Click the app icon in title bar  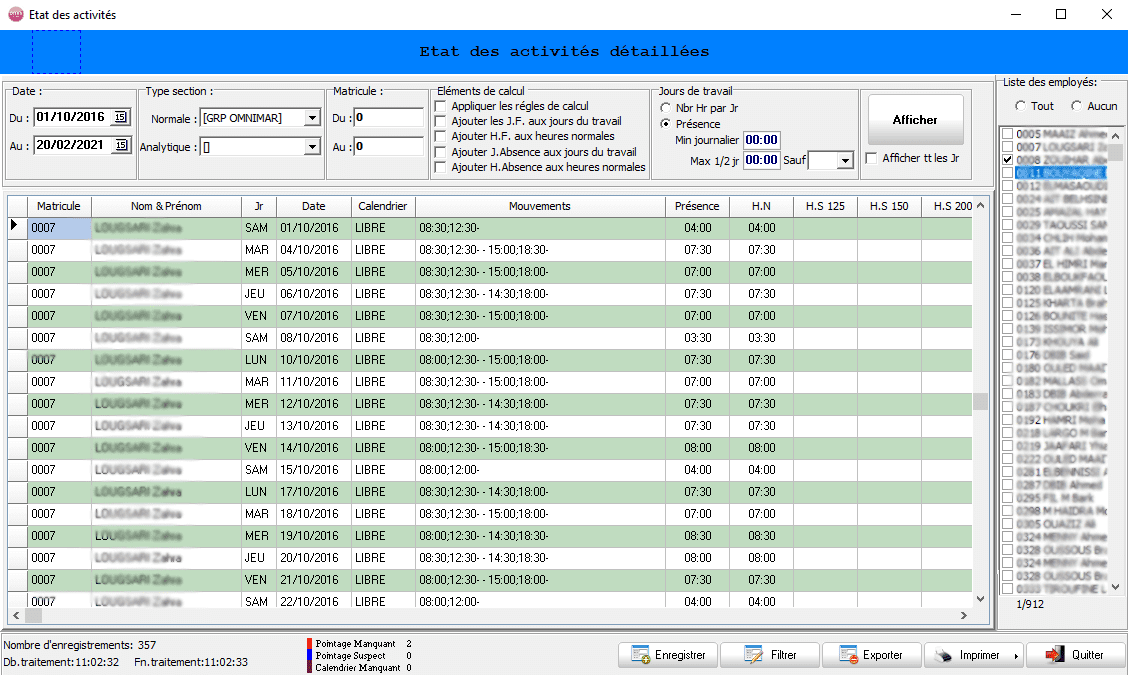pos(15,14)
